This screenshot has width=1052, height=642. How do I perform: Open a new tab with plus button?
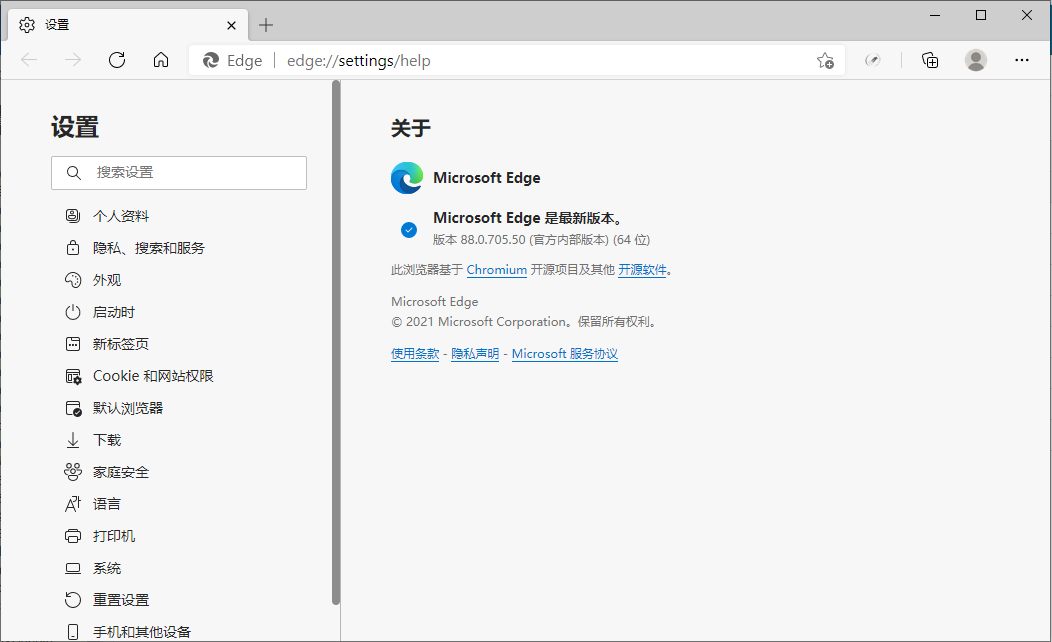click(266, 25)
